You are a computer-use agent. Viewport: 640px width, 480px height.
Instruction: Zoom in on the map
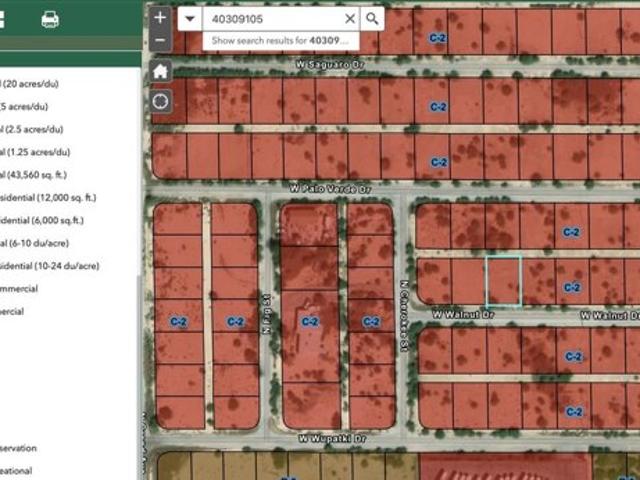pyautogui.click(x=160, y=18)
